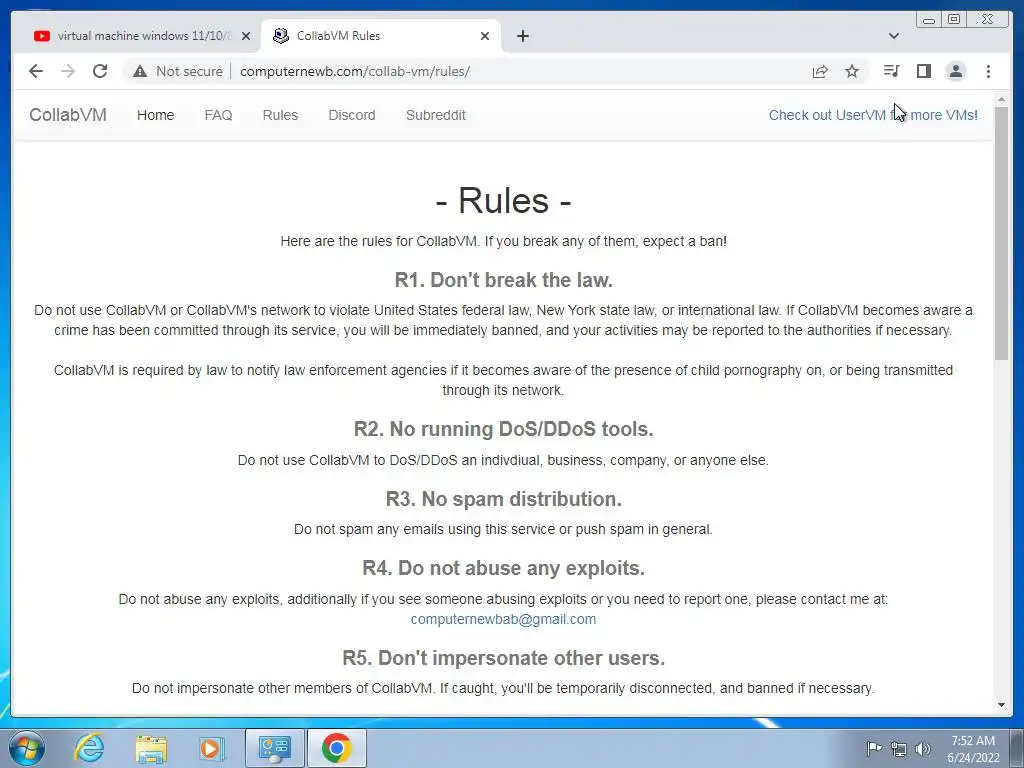Viewport: 1024px width, 768px height.
Task: Click the vertical scrollbar thumb
Action: tap(1001, 232)
